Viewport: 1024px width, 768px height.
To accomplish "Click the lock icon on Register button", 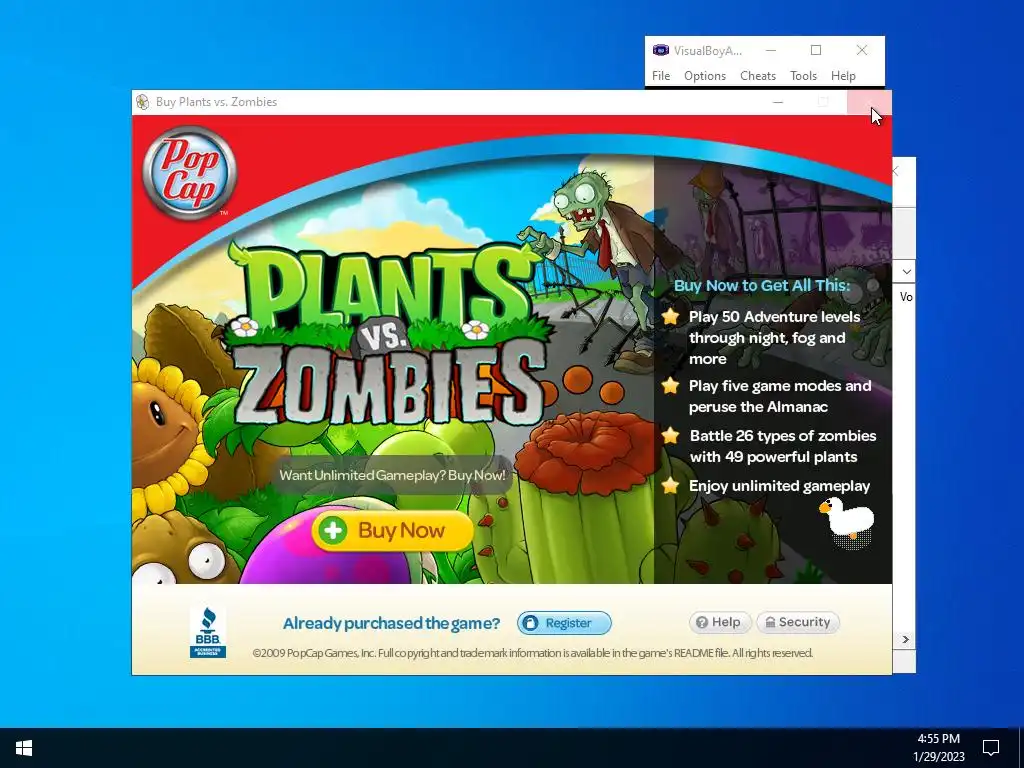I will coord(530,623).
